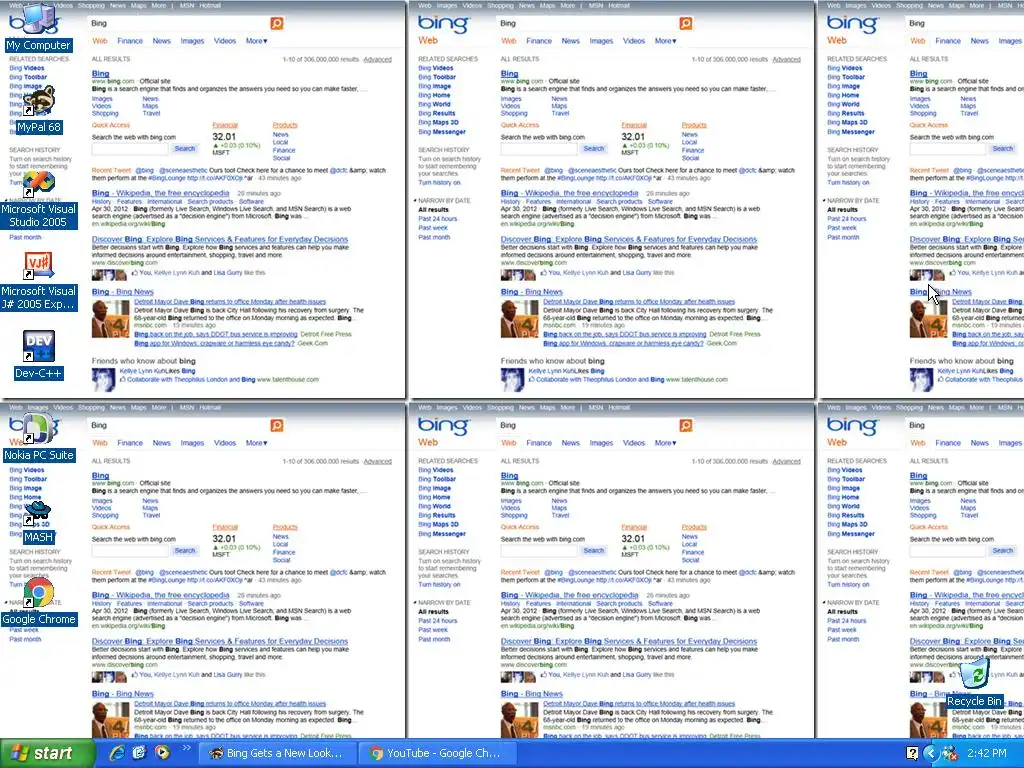Select the Microsoft Visual J# 2005 shortcut
1024x768 pixels.
[x=39, y=281]
